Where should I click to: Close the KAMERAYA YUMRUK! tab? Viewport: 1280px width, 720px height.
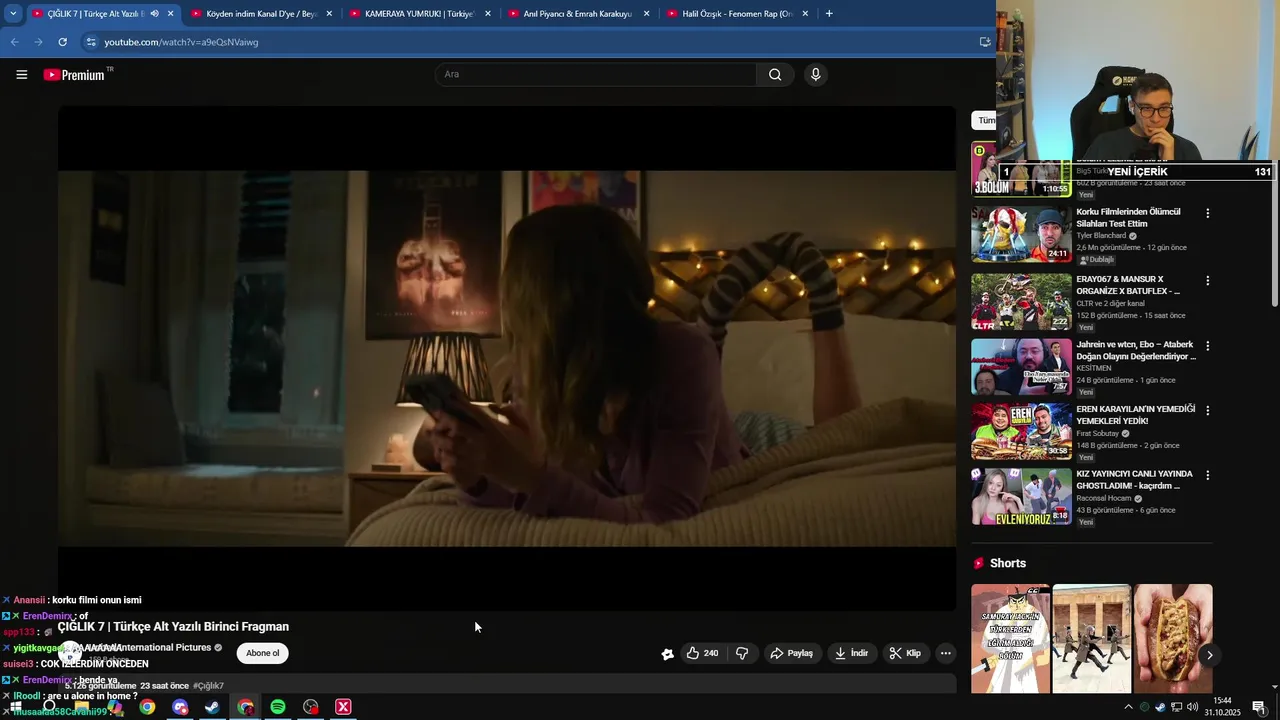487,14
